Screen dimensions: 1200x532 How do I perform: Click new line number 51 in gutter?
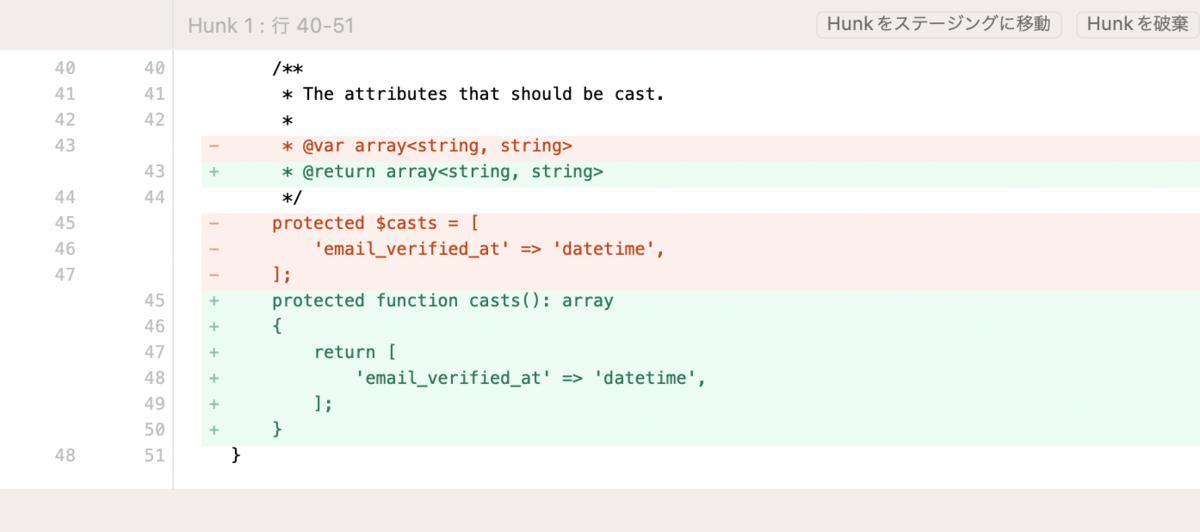(x=153, y=455)
